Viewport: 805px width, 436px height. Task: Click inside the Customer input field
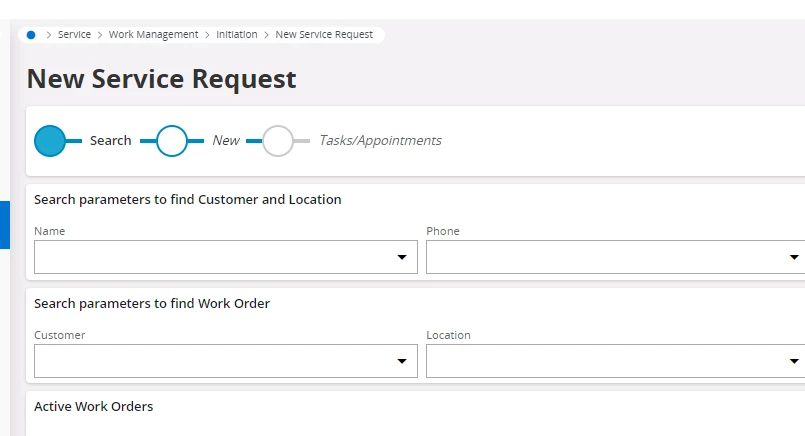[x=226, y=361]
